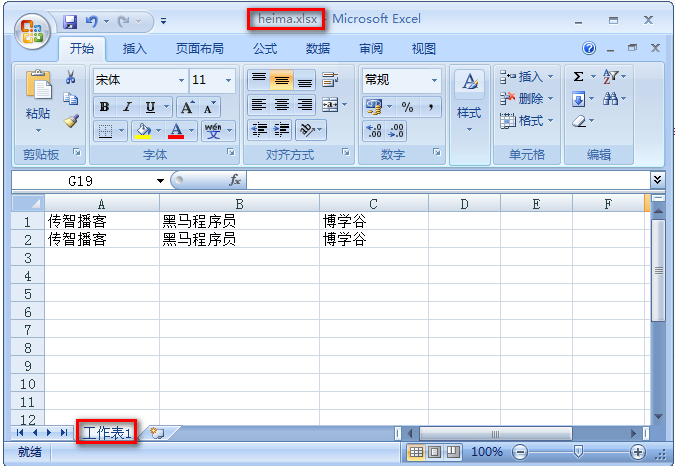Switch to the 审阅 ribbon tab

(371, 49)
